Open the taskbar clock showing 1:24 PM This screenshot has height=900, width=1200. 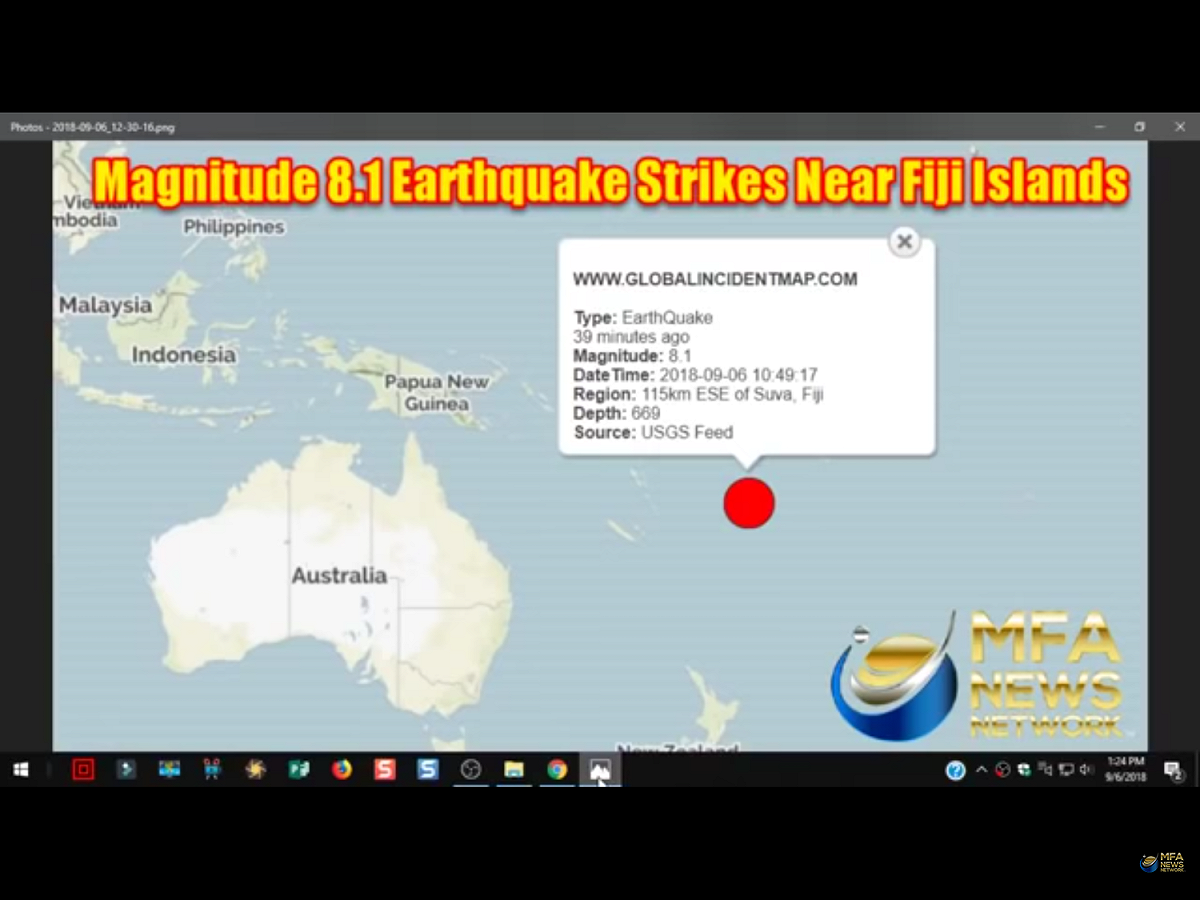point(1126,769)
